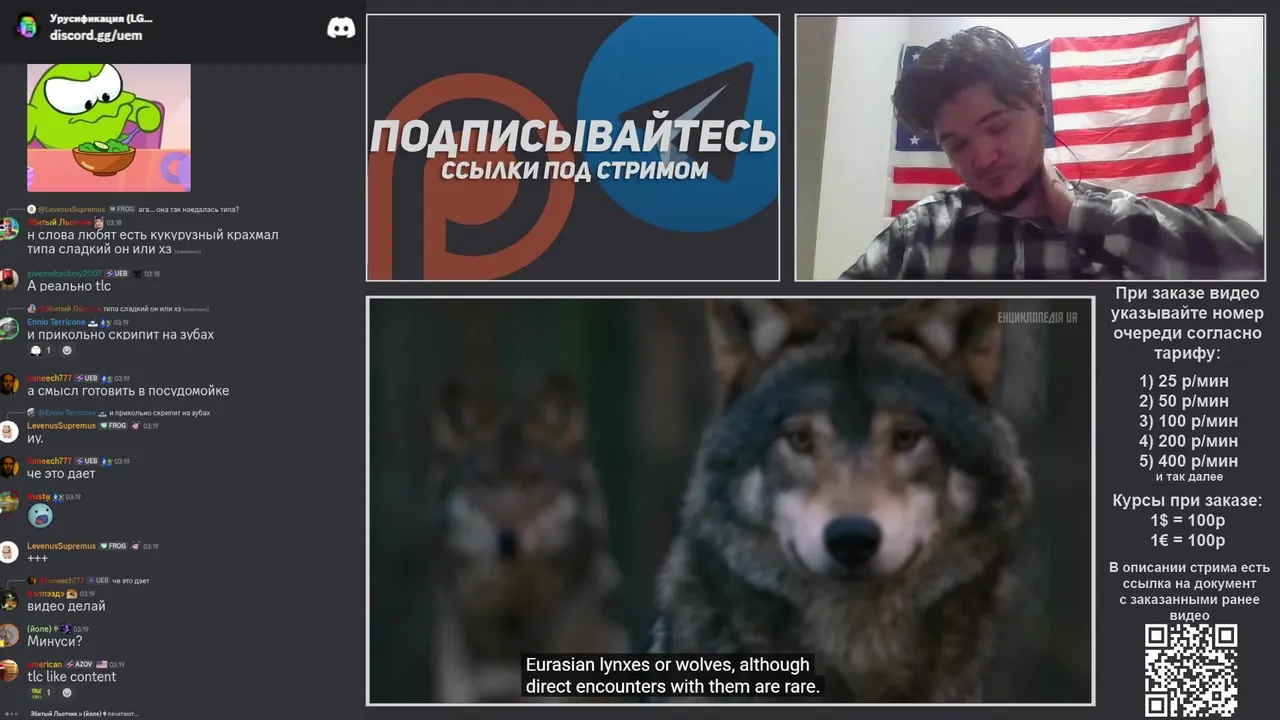Click the 'А реально tlc' message
This screenshot has width=1280, height=720.
[69, 286]
